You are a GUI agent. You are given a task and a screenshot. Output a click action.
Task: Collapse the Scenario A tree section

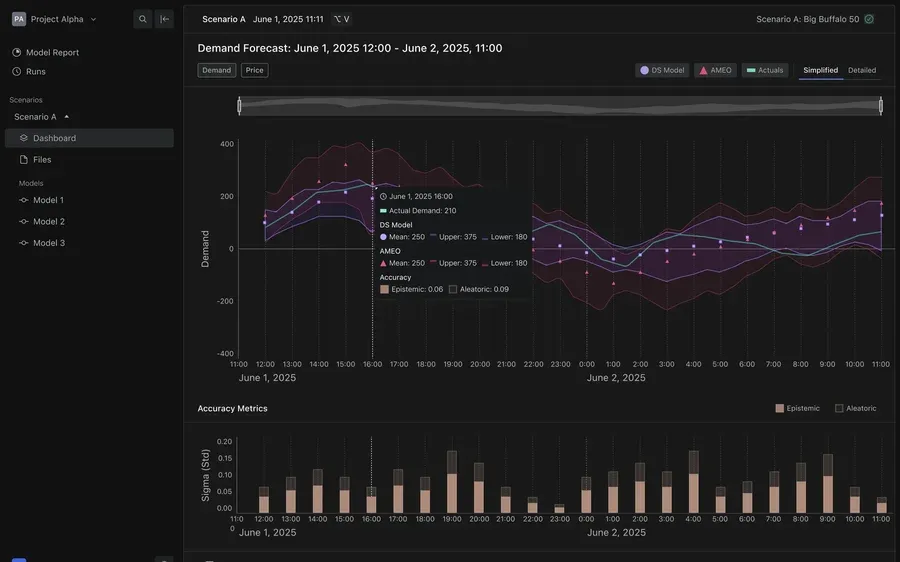67,117
